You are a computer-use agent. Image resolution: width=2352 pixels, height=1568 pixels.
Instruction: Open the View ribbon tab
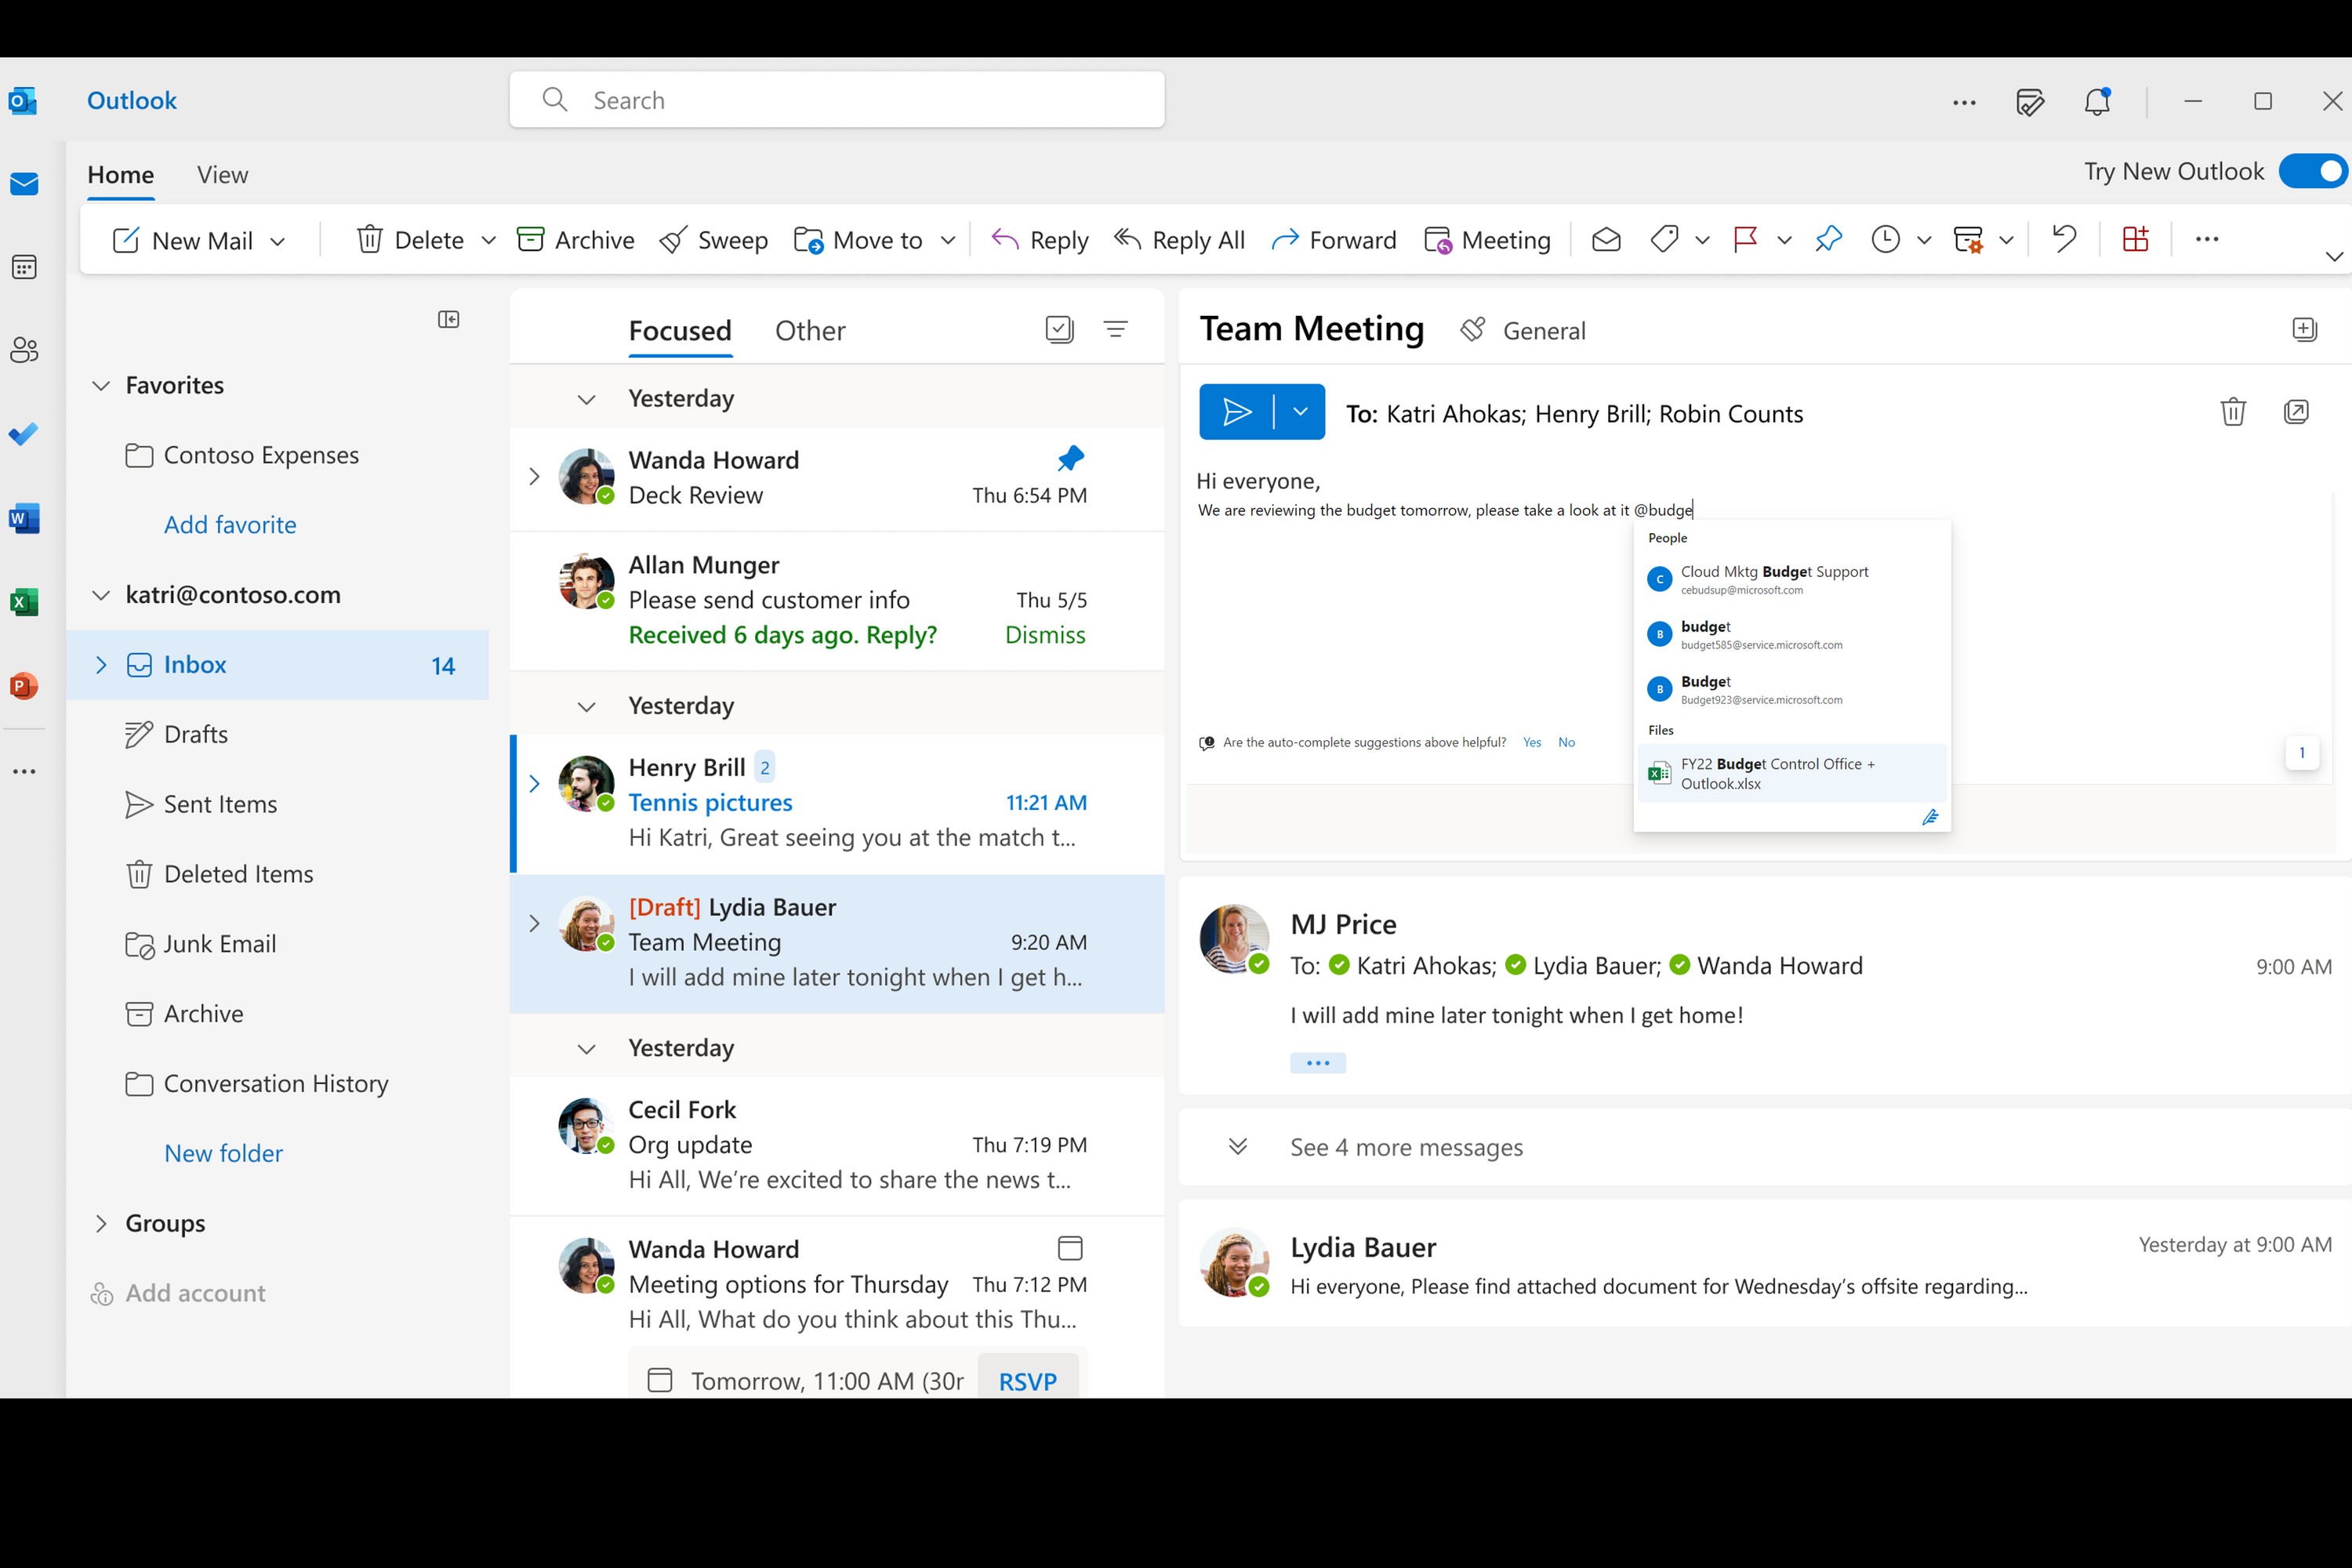(x=222, y=175)
